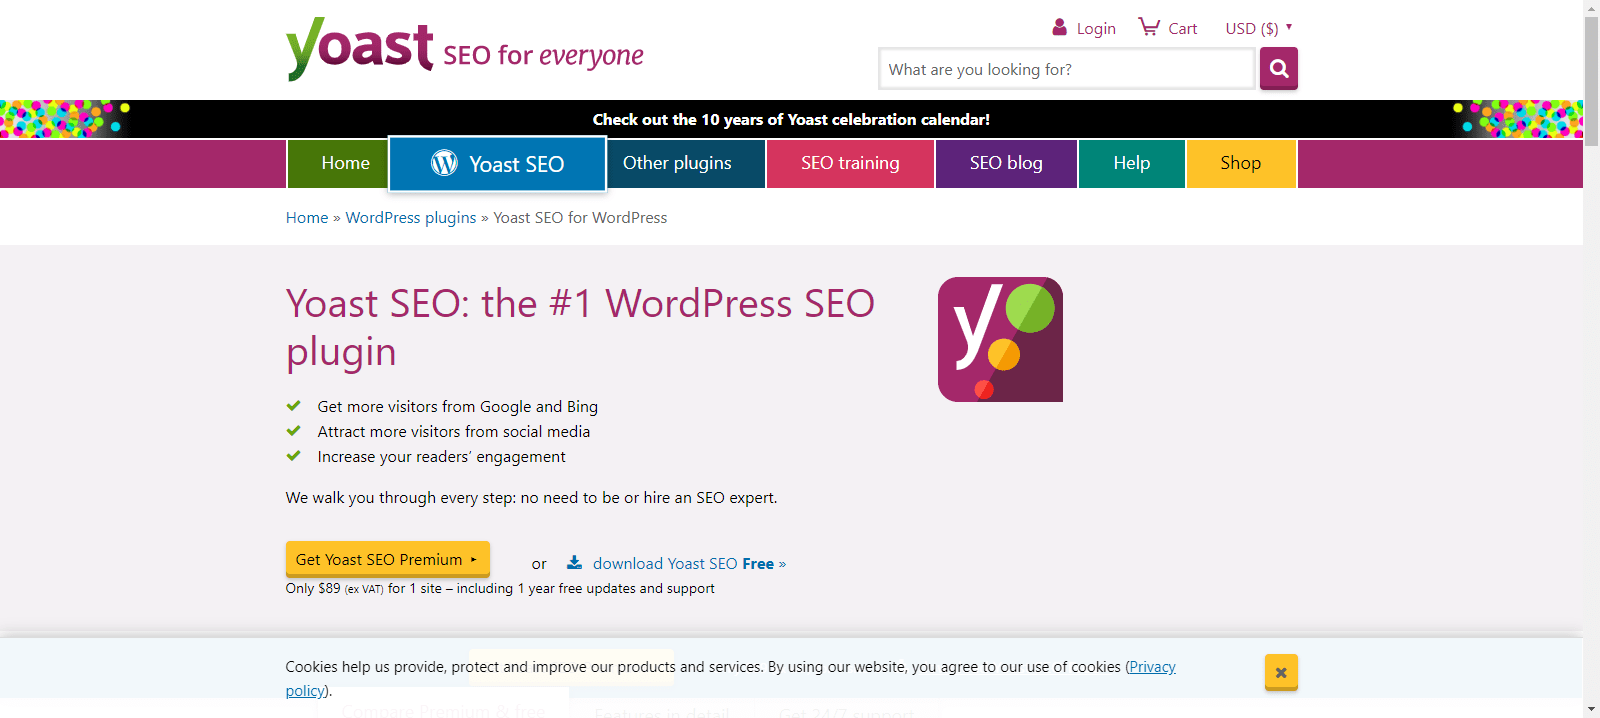The height and width of the screenshot is (718, 1600).
Task: Click the magenta search magnifier button
Action: 1279,69
